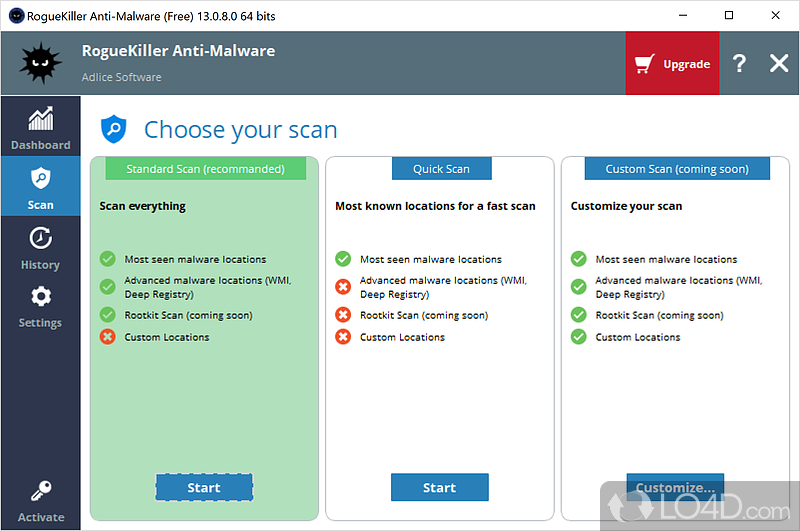Open Customize for Custom Scan
Screen dimensions: 800x531
coord(675,487)
